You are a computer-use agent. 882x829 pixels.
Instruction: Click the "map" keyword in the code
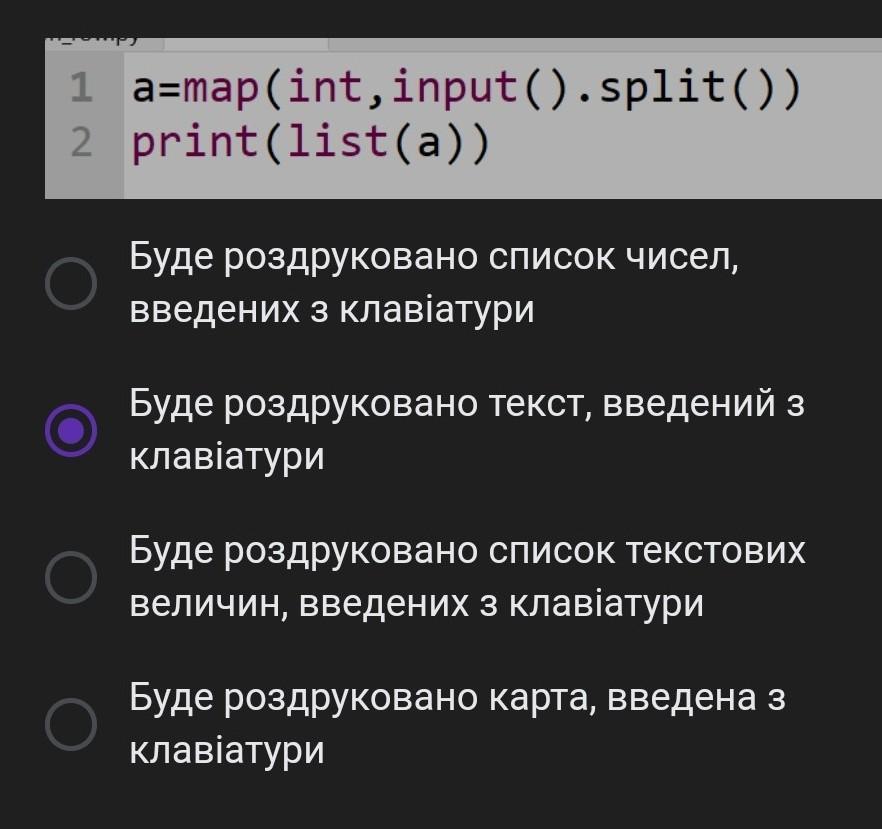[222, 89]
